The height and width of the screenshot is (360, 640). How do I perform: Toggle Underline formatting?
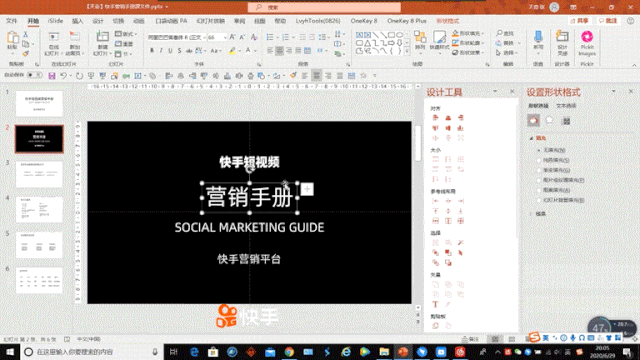[170, 51]
